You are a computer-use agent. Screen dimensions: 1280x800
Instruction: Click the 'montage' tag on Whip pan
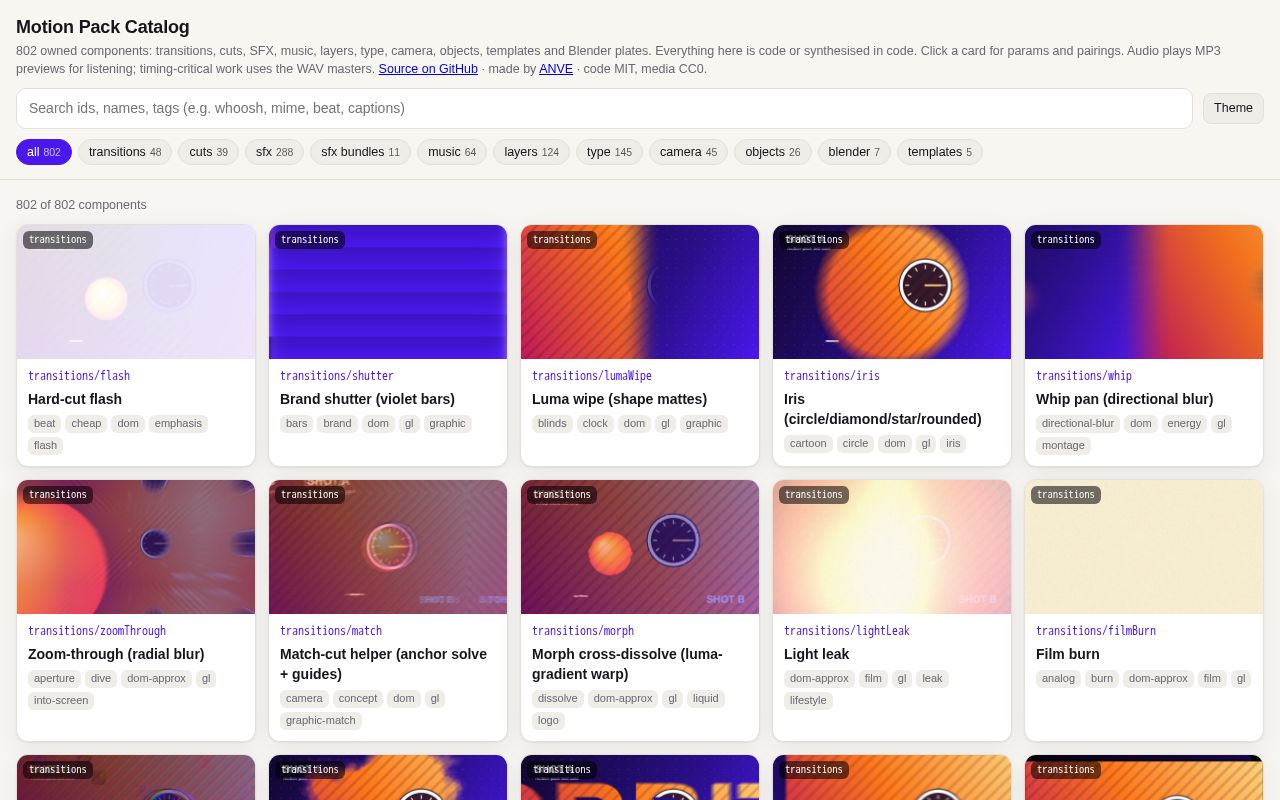(x=1063, y=446)
